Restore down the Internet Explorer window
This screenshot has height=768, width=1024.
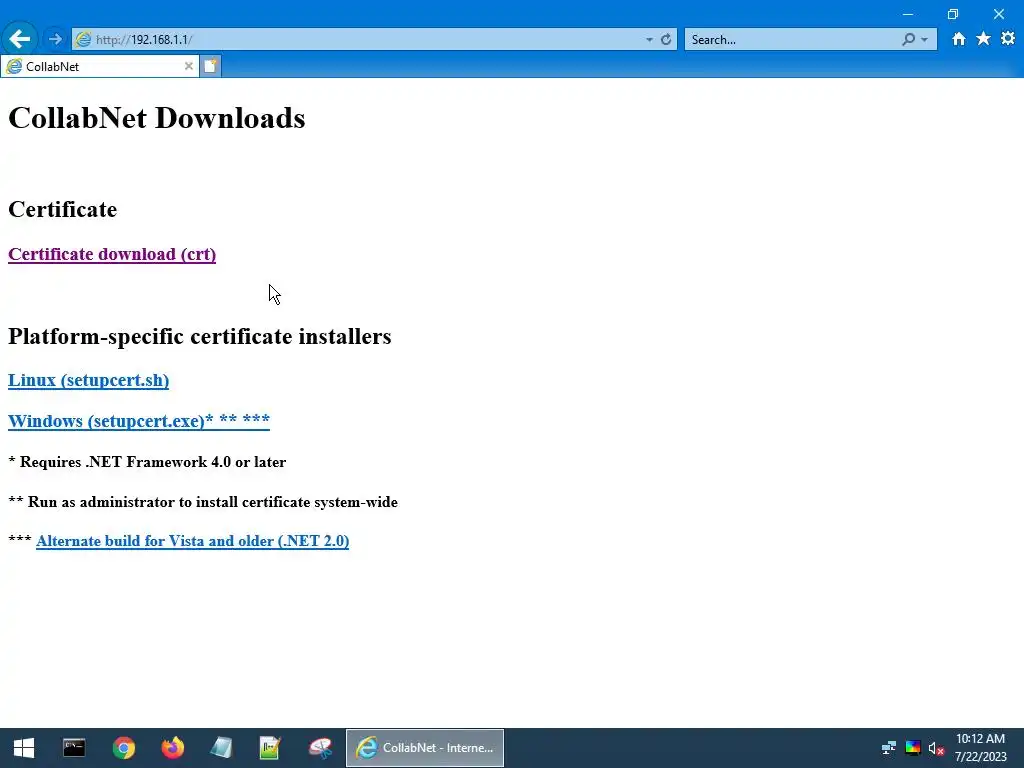[953, 14]
